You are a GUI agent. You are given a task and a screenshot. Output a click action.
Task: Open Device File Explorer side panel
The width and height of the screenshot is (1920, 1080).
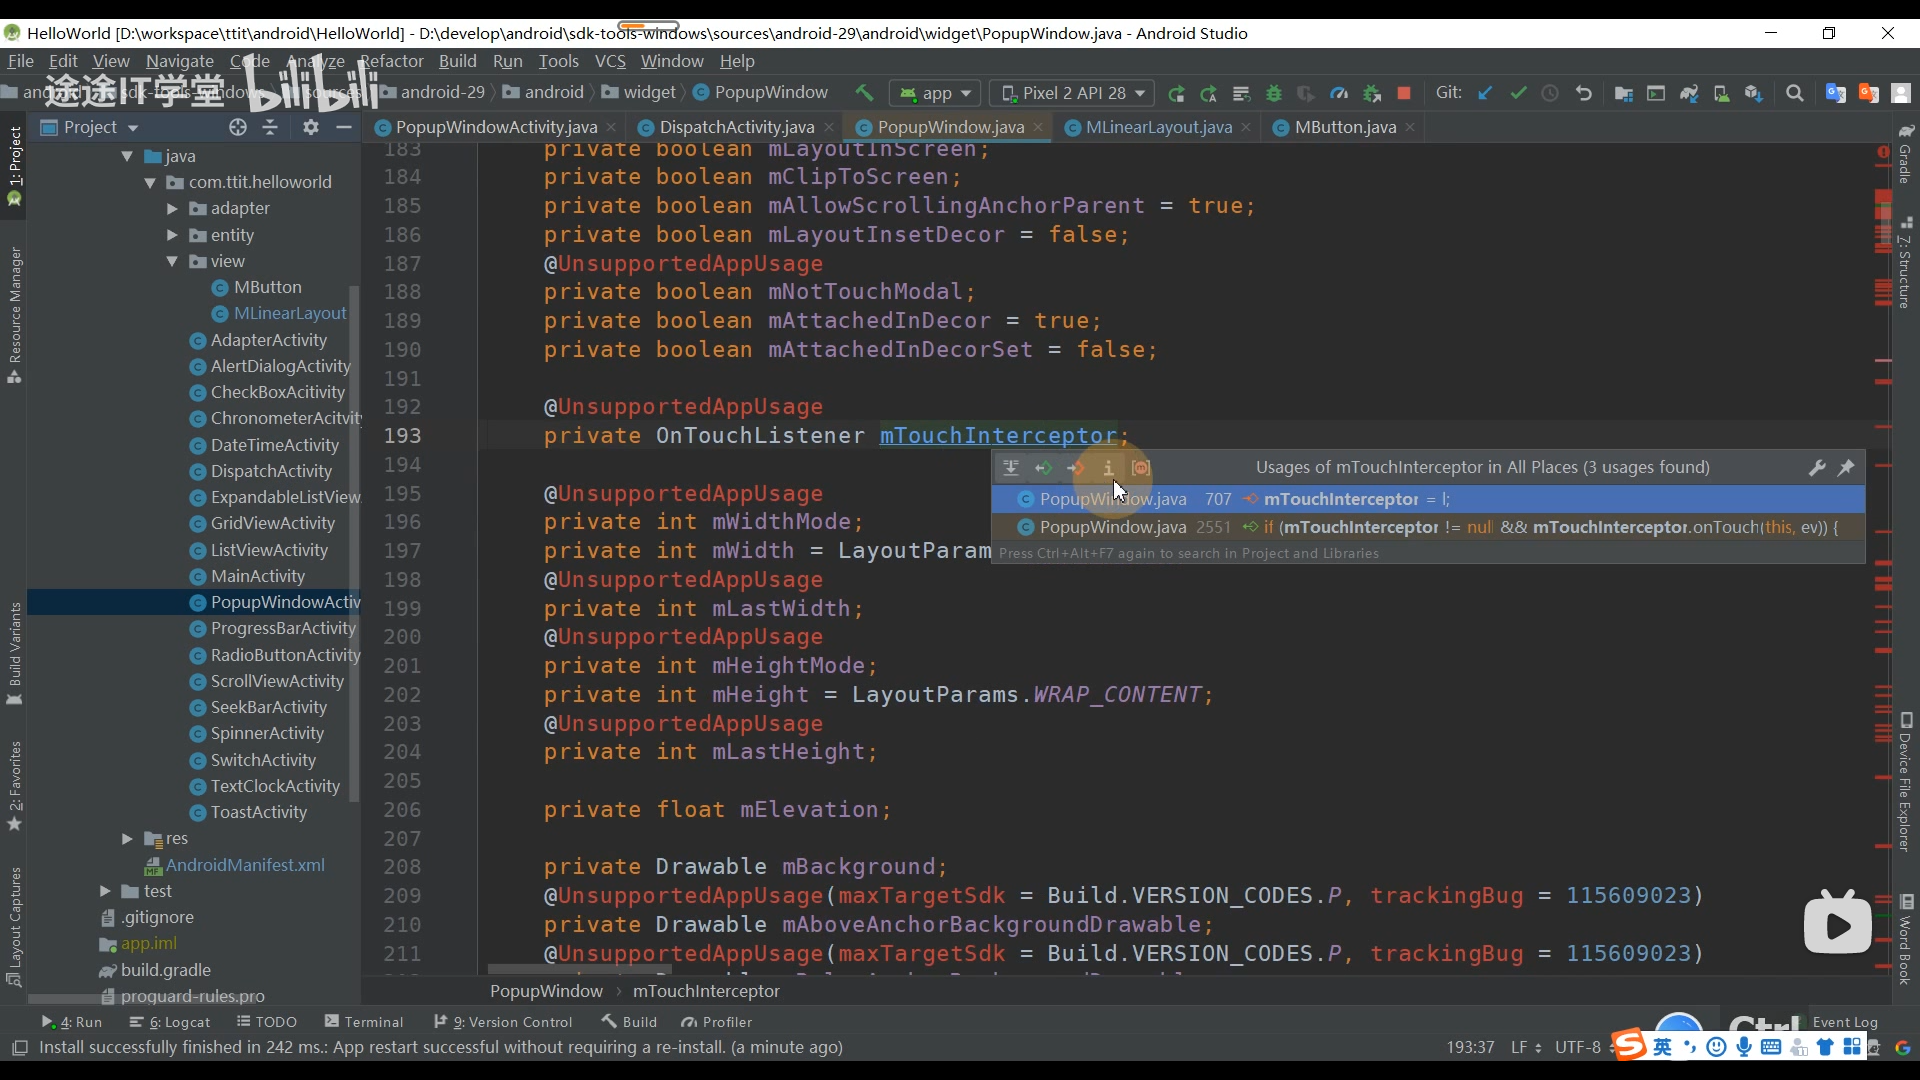[1906, 782]
